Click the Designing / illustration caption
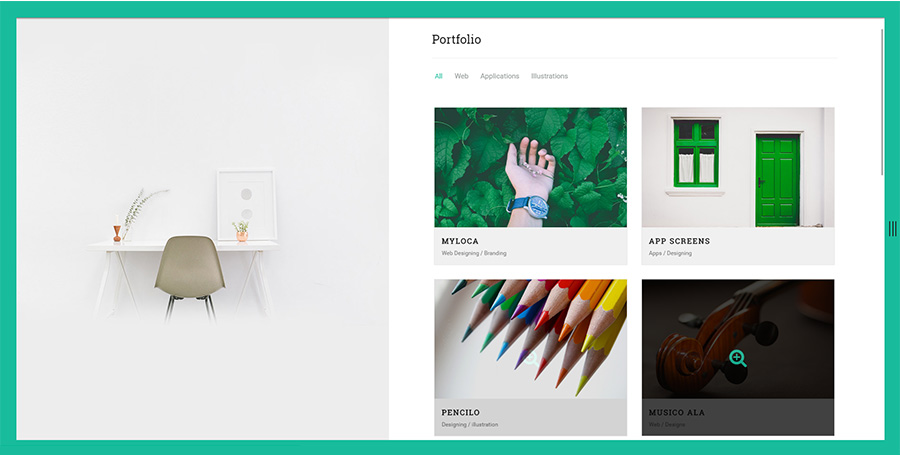The image size is (900, 455). 470,425
